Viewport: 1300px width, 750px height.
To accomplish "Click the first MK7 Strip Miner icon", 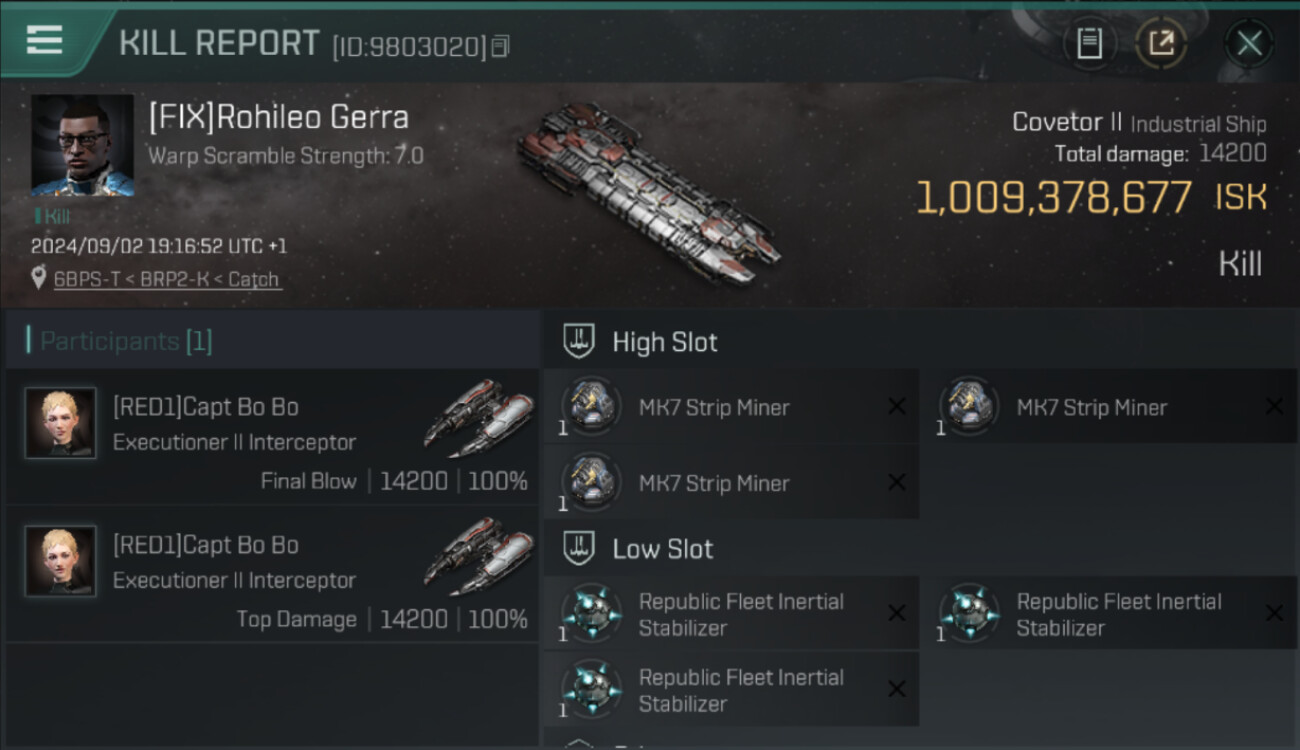I will pyautogui.click(x=591, y=405).
